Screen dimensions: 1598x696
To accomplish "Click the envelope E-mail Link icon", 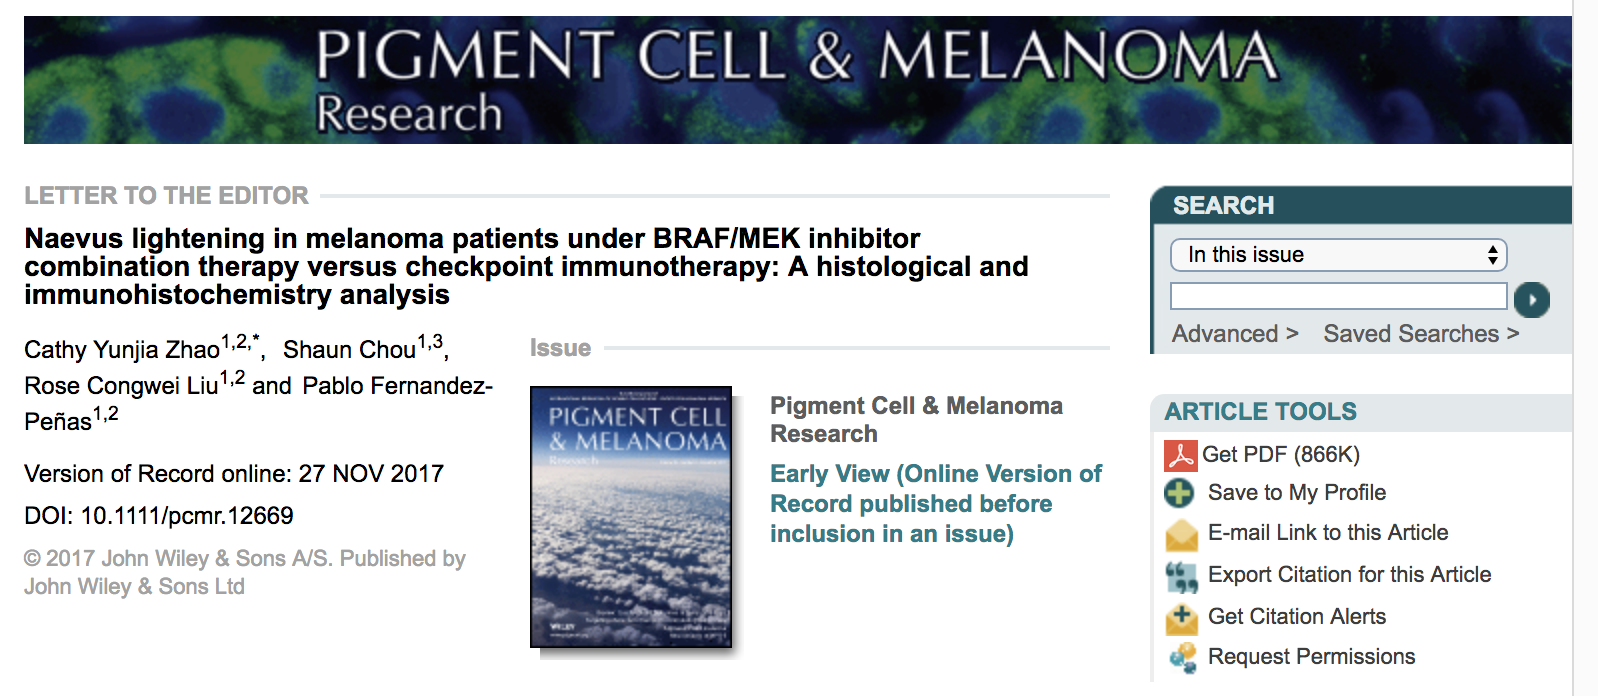I will (1181, 535).
